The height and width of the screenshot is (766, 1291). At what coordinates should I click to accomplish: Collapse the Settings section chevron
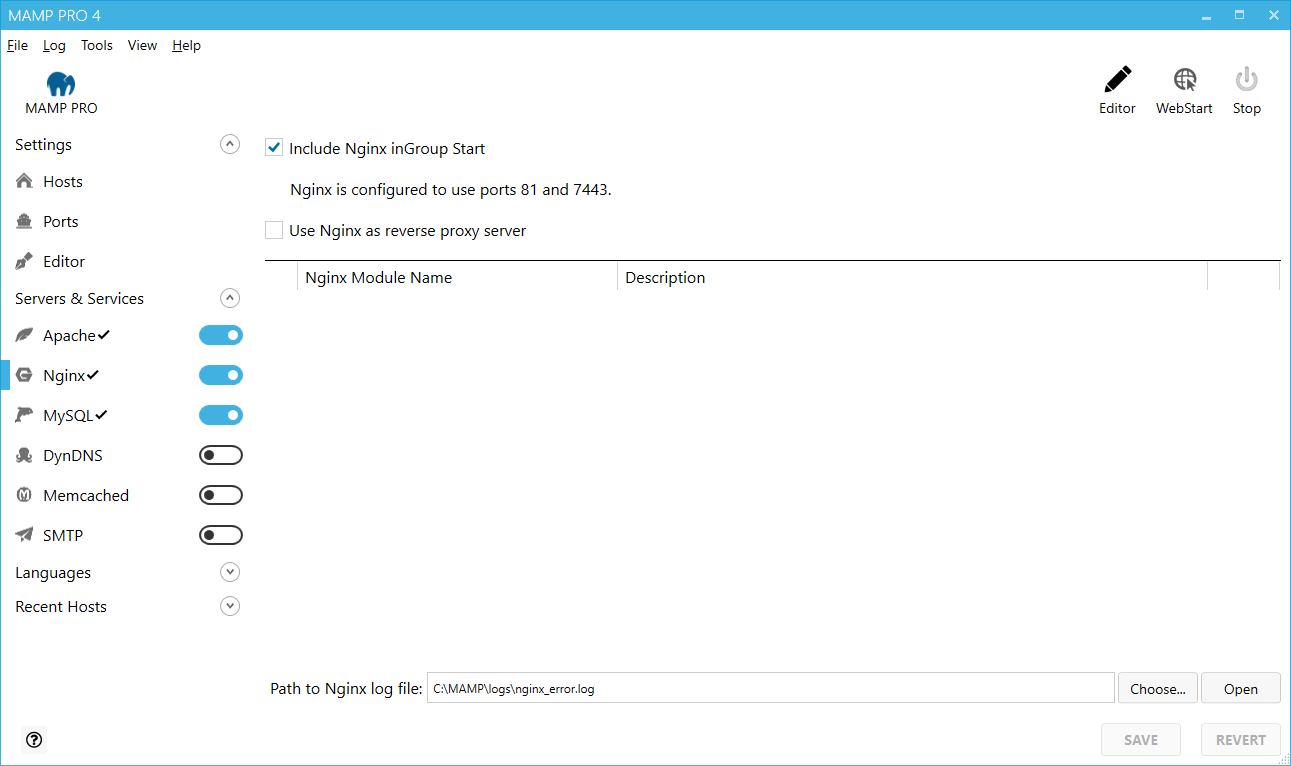pyautogui.click(x=230, y=144)
